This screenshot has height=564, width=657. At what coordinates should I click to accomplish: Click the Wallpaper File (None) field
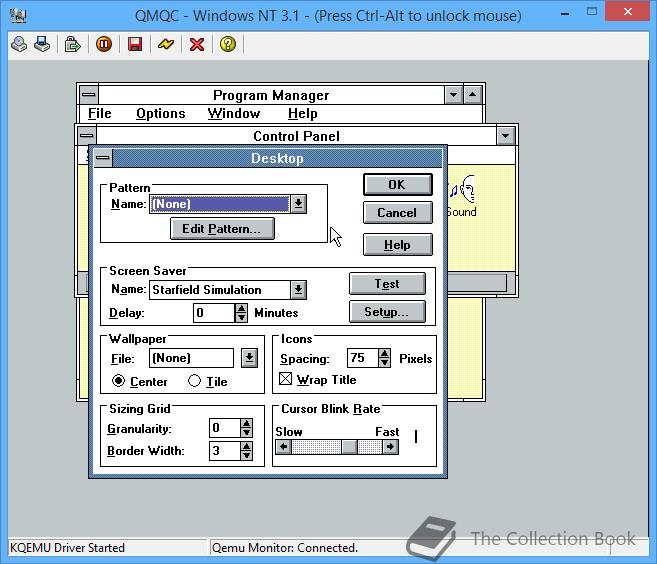191,358
